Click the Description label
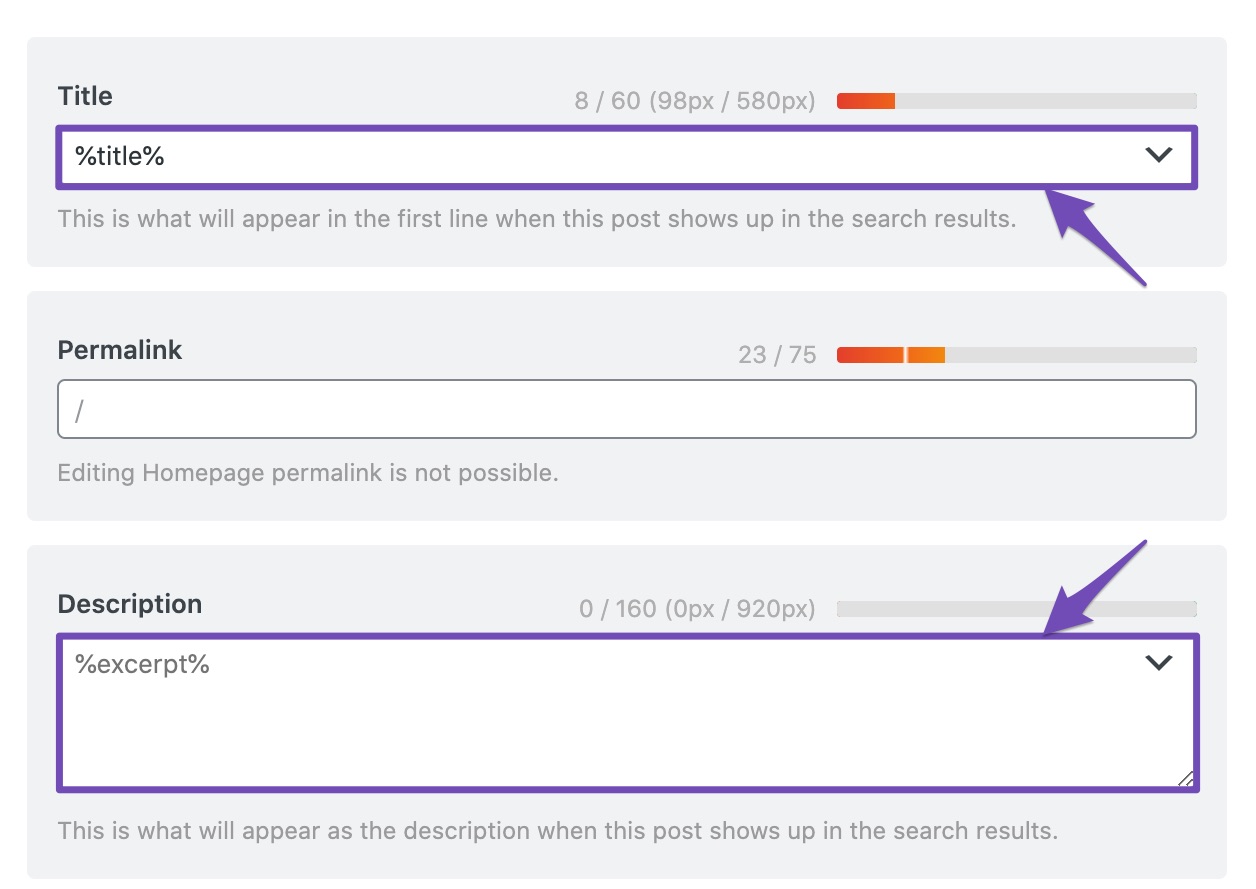Viewport: 1256px width, 889px height. [130, 605]
